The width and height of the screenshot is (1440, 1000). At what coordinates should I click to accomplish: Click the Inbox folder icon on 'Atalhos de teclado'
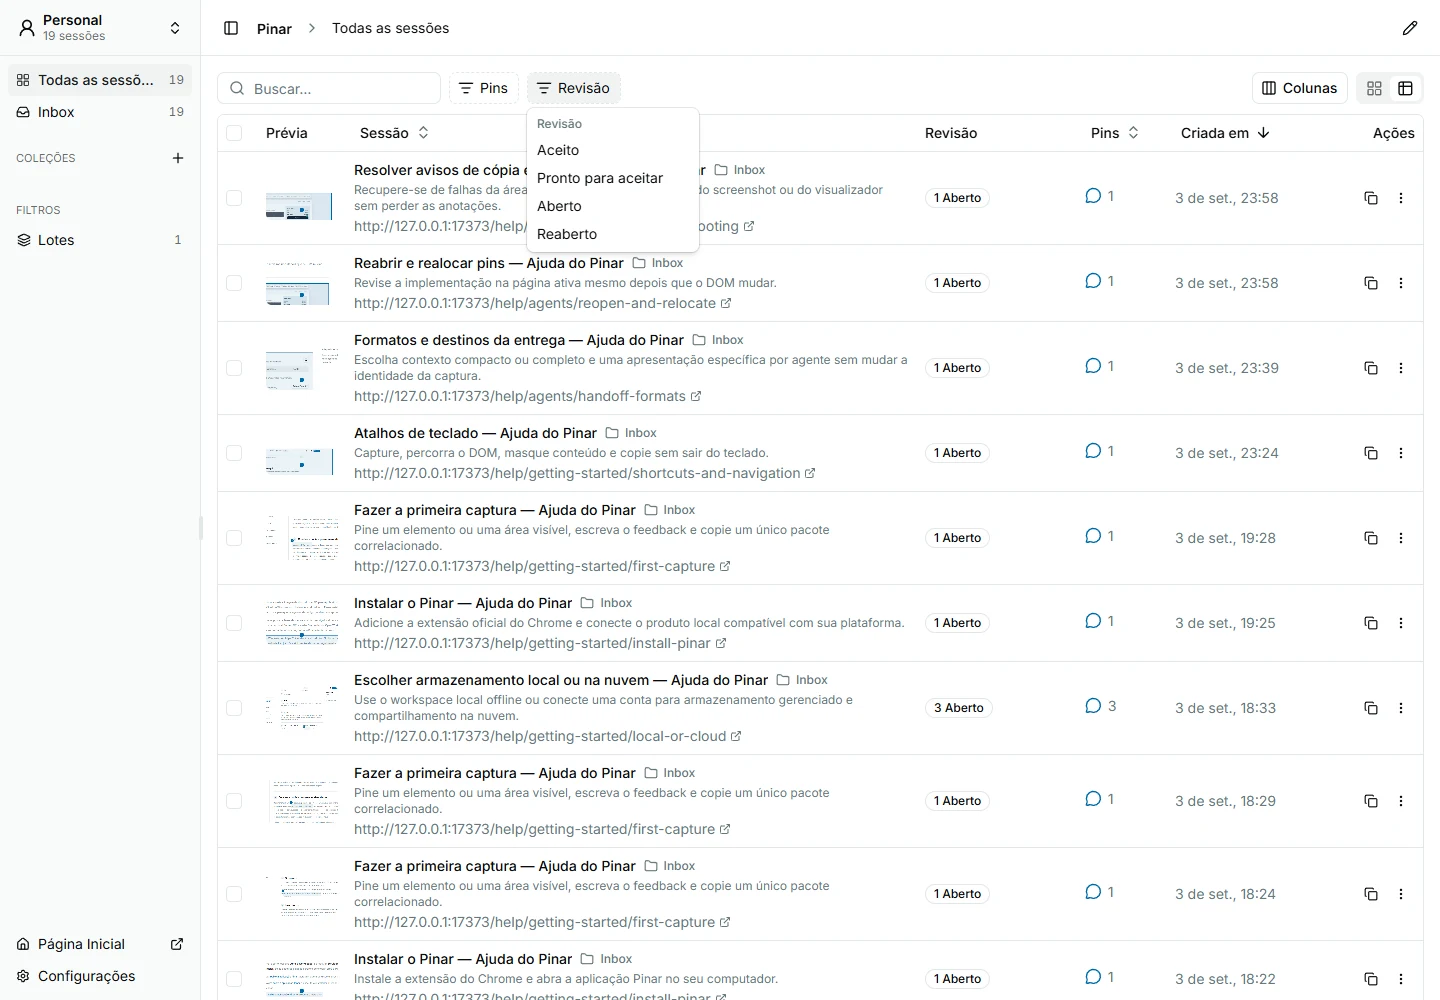point(612,433)
